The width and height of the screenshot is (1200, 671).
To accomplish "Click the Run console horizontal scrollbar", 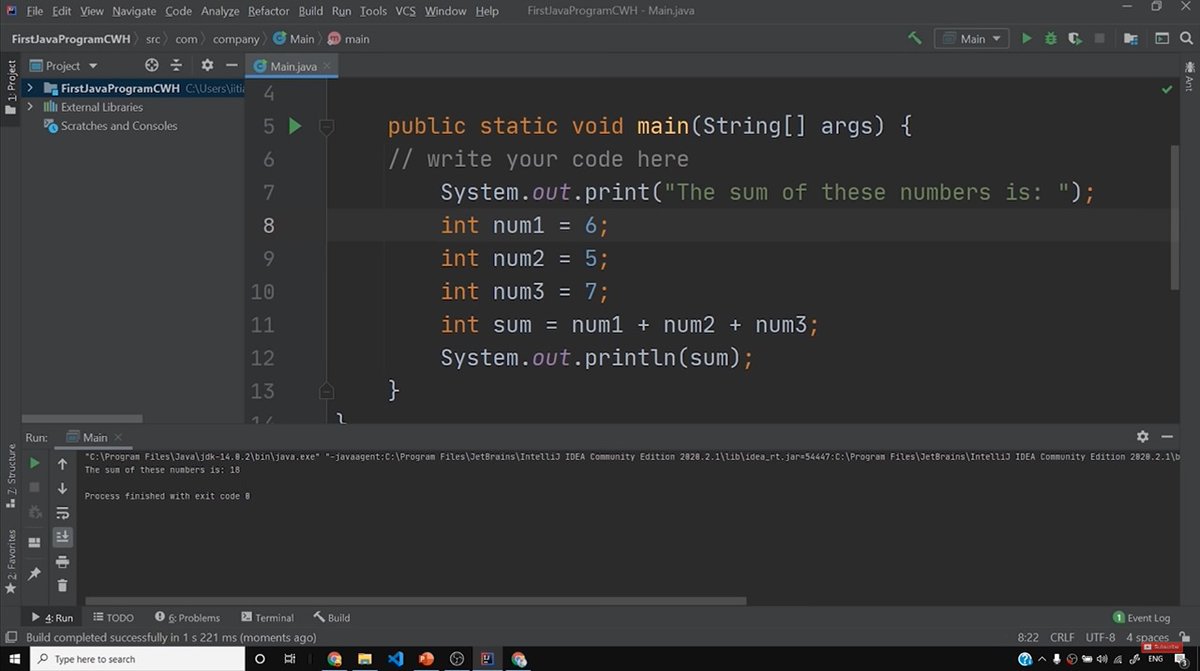I will tap(415, 601).
